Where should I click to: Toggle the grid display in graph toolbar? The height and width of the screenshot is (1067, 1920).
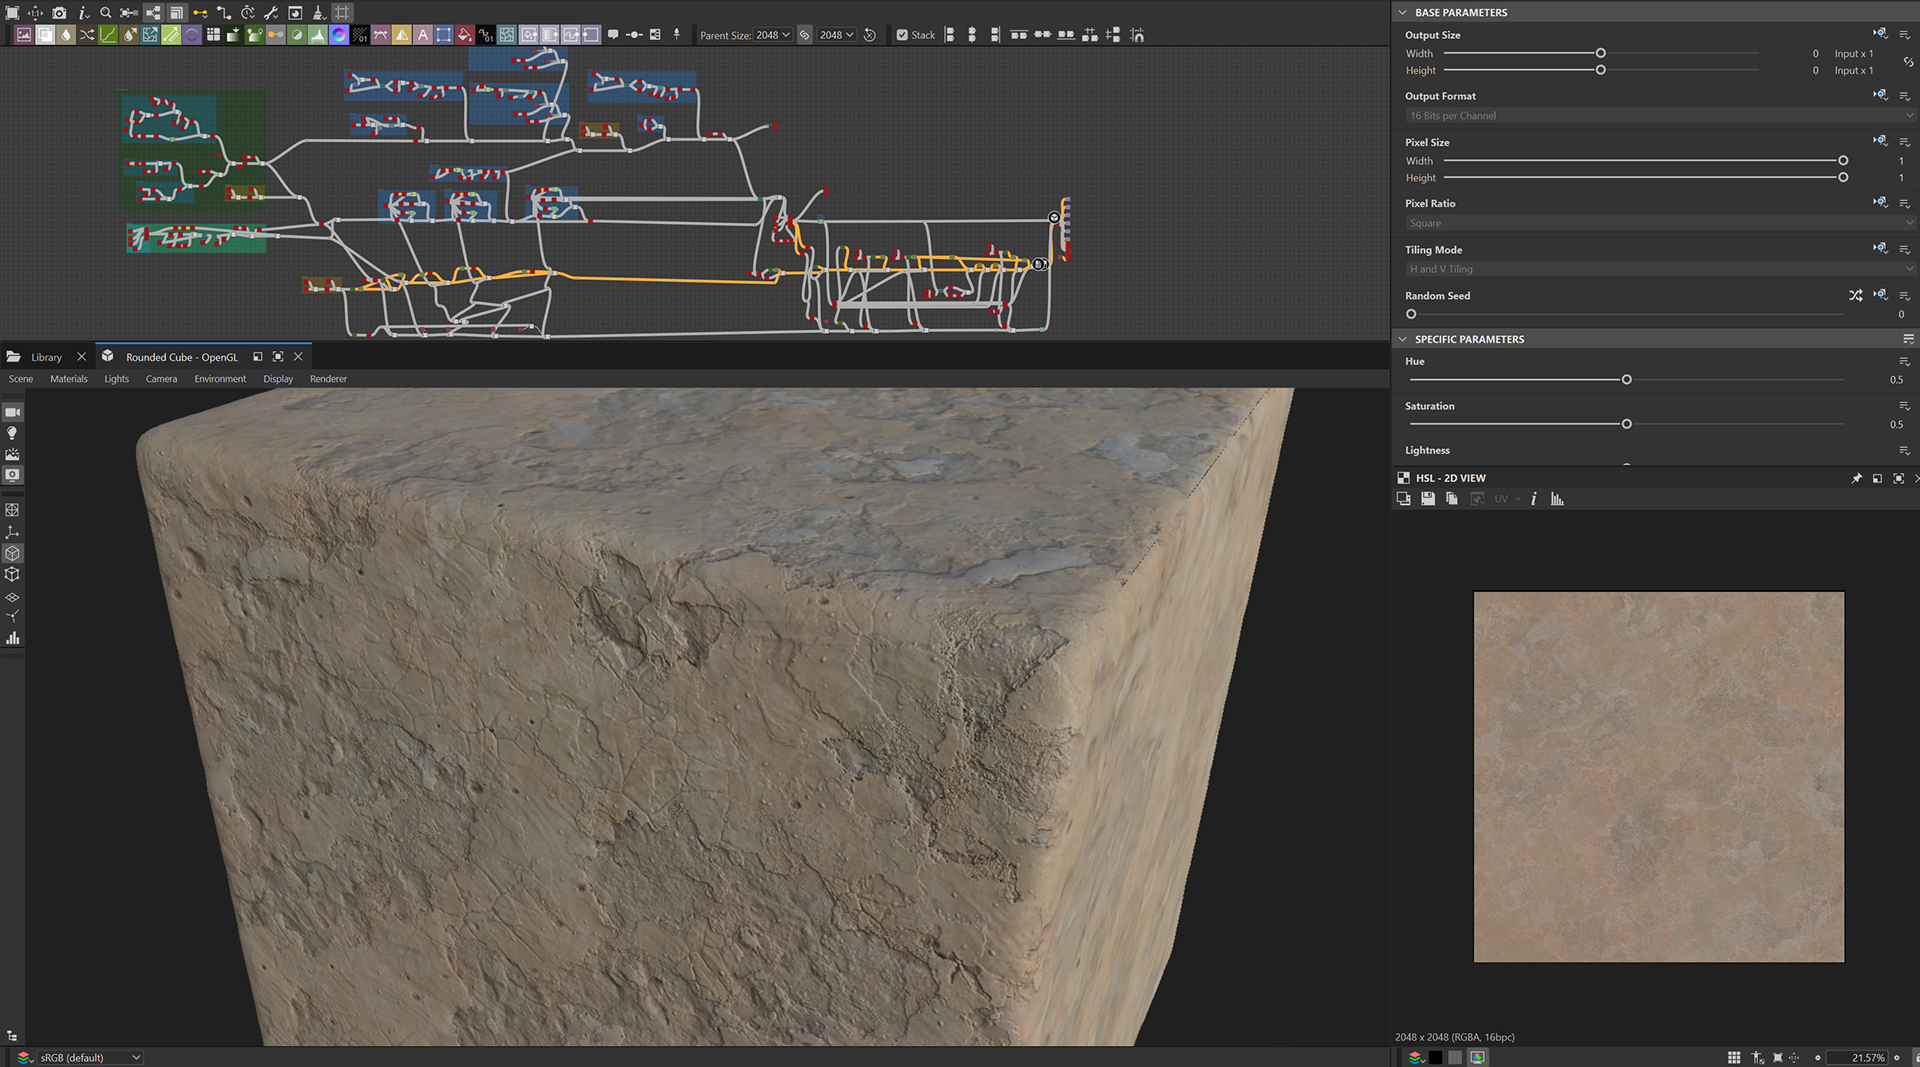tap(342, 13)
